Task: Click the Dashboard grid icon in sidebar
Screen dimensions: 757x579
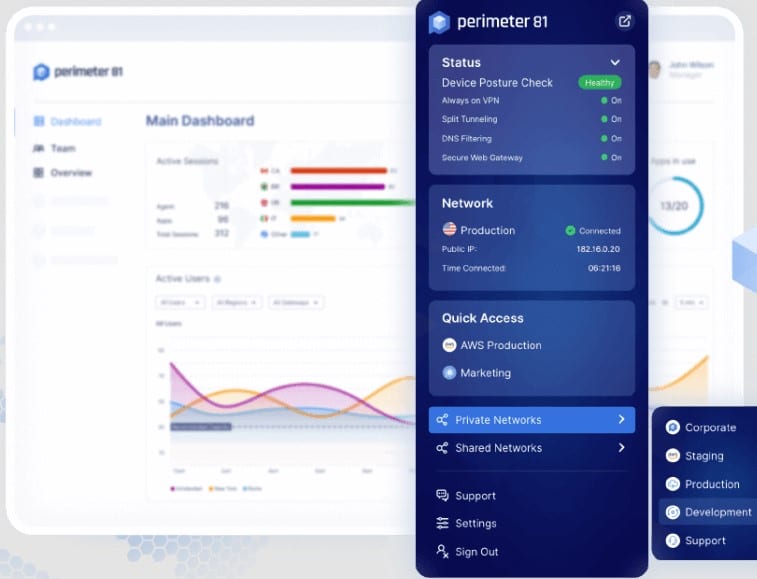Action: tap(39, 121)
